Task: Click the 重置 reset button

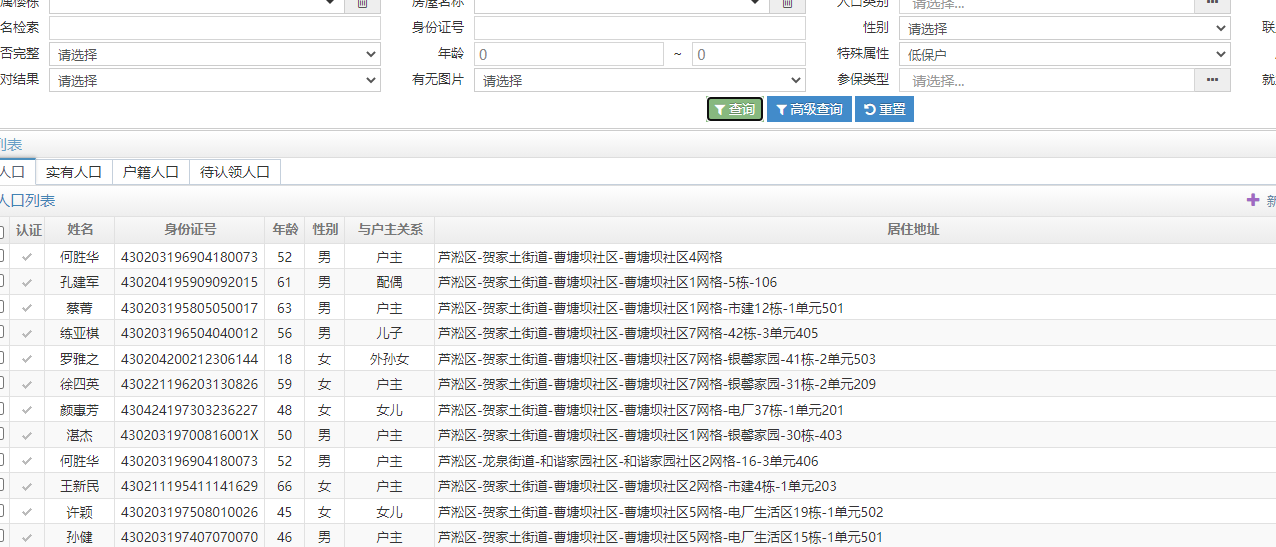Action: 884,109
